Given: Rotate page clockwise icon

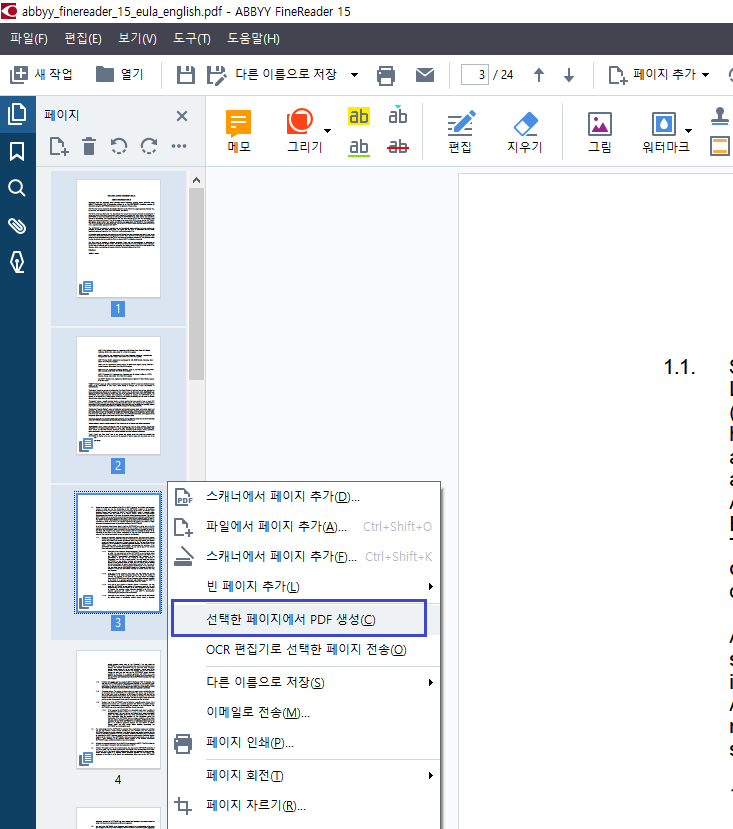Looking at the screenshot, I should point(149,146).
